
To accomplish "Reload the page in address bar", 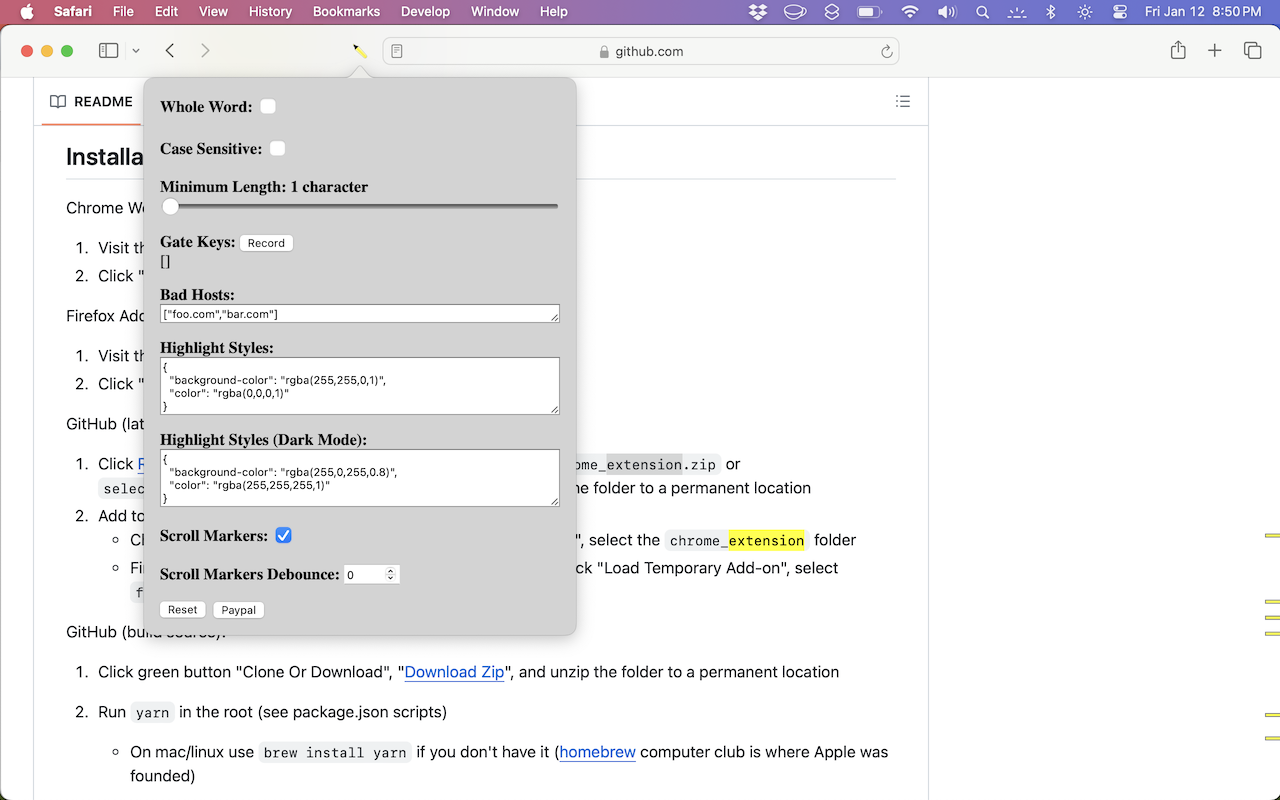I will coord(886,52).
